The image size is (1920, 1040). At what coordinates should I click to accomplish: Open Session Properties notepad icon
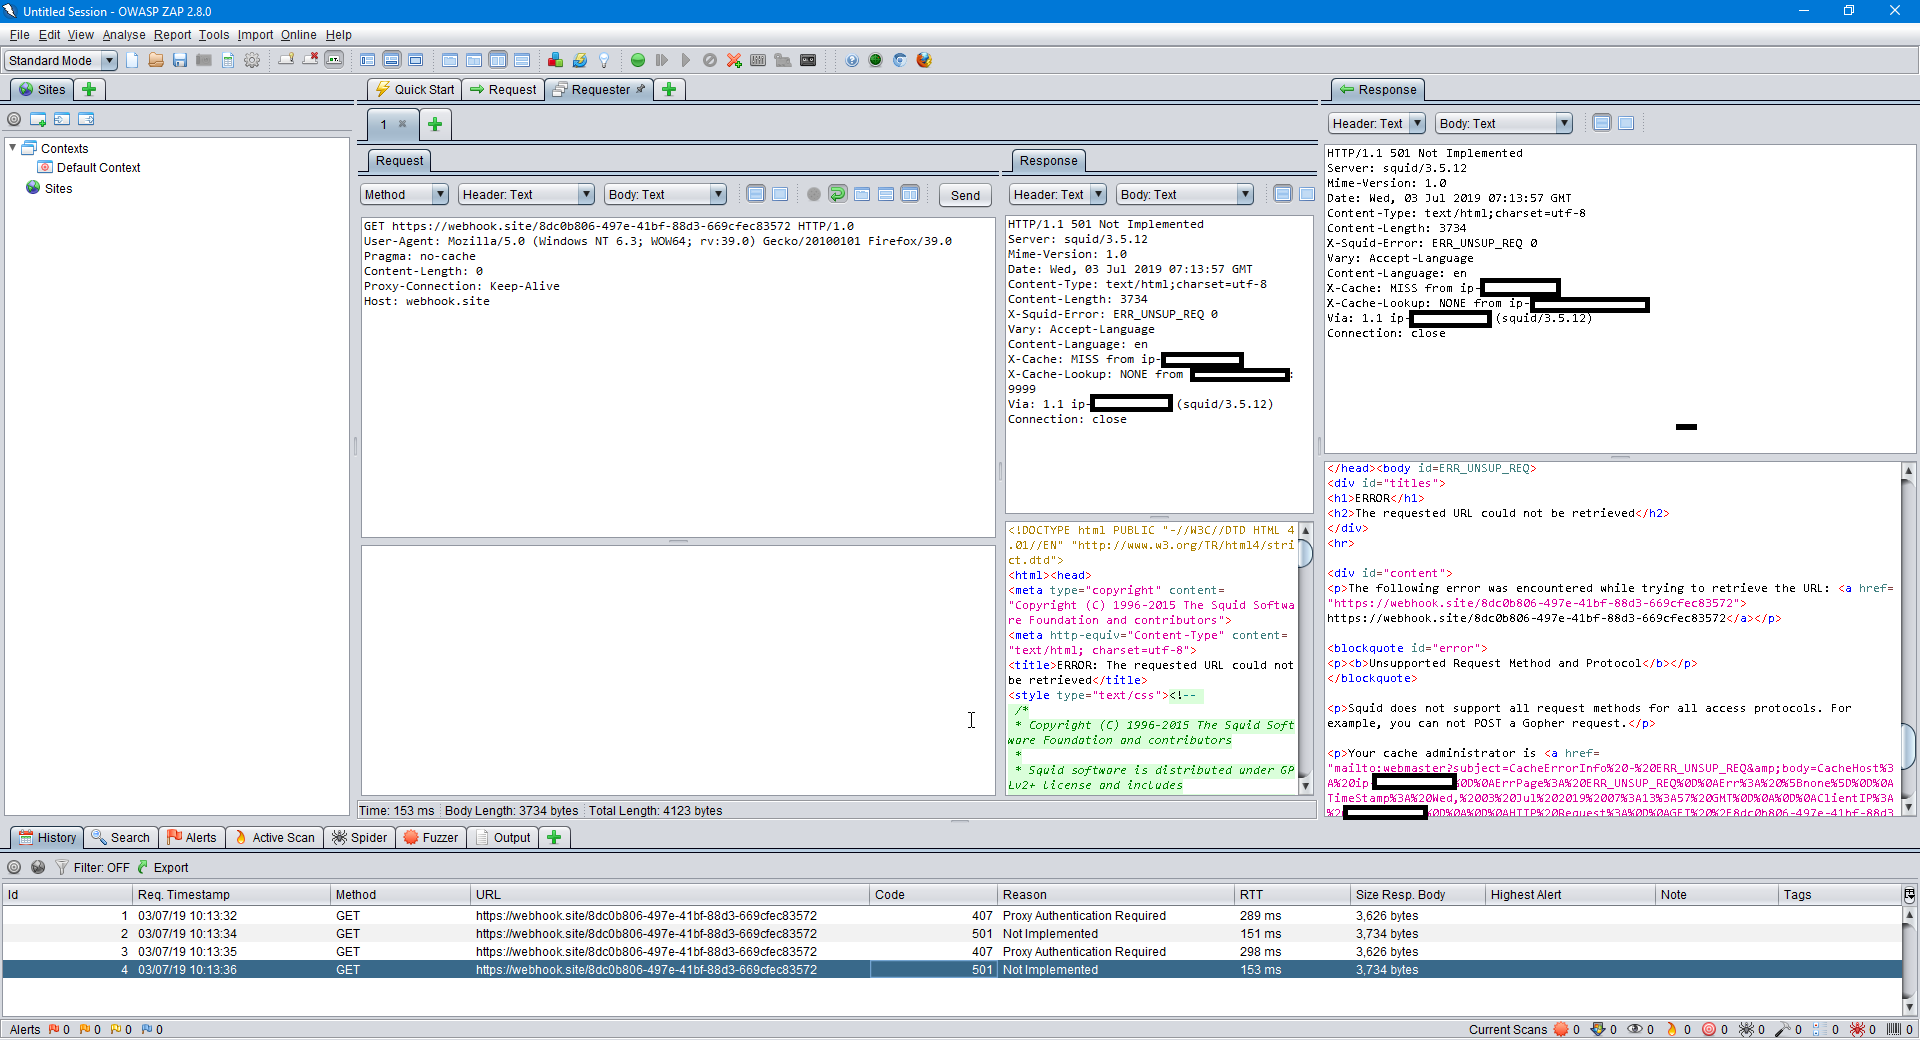click(228, 60)
